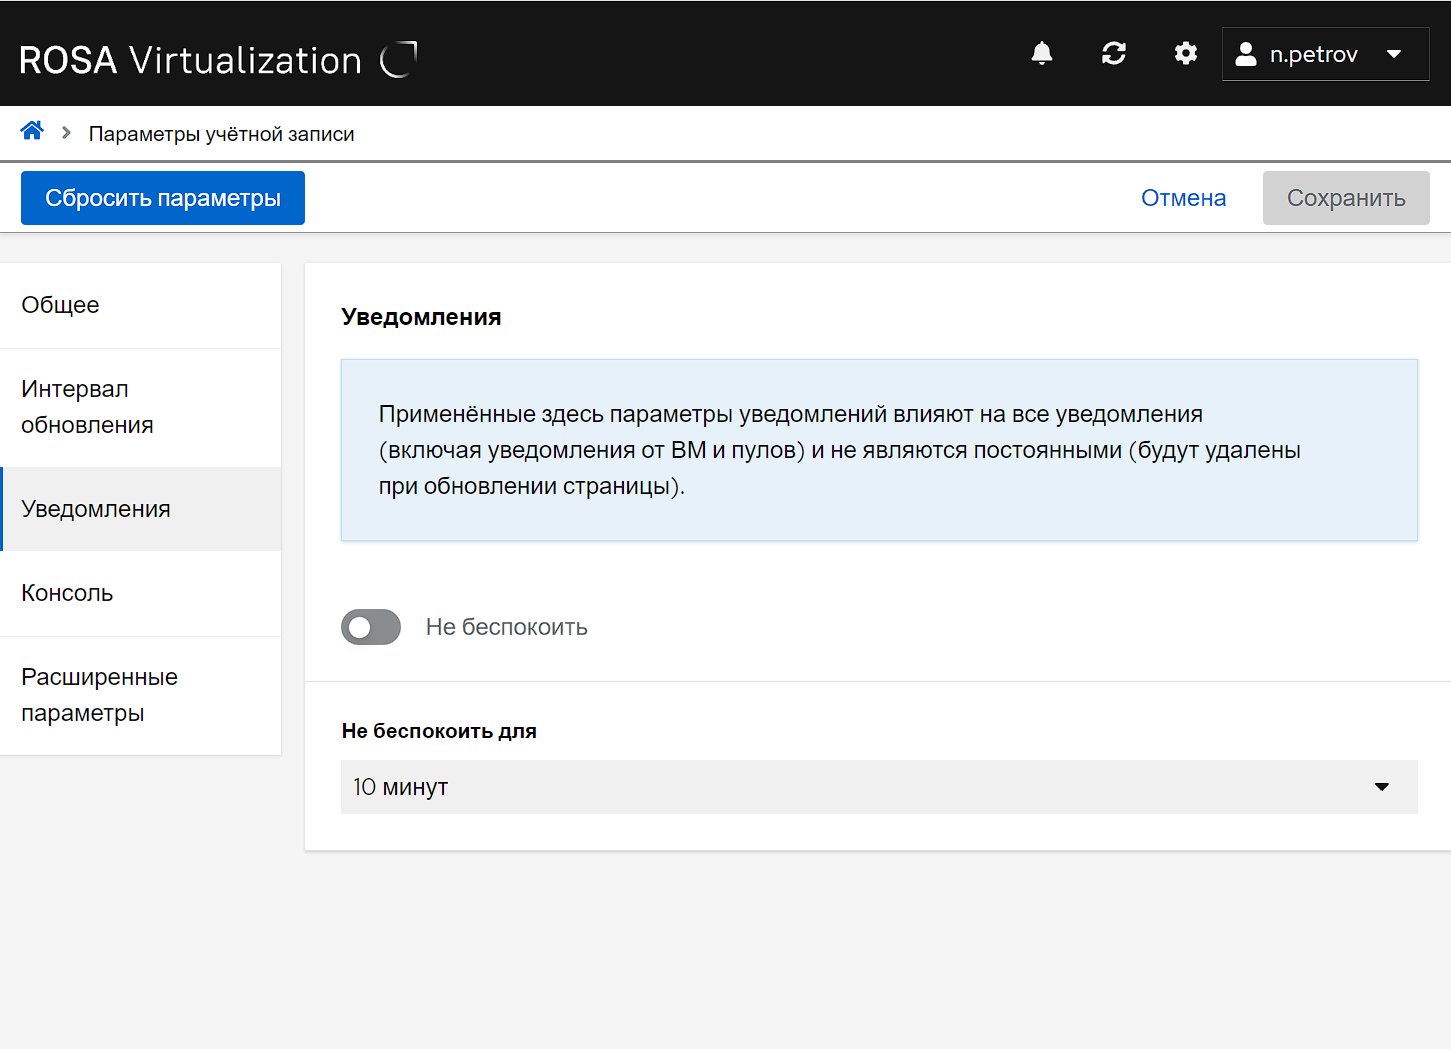Viewport: 1451px width, 1049px height.
Task: Click the home icon in breadcrumb
Action: [x=32, y=131]
